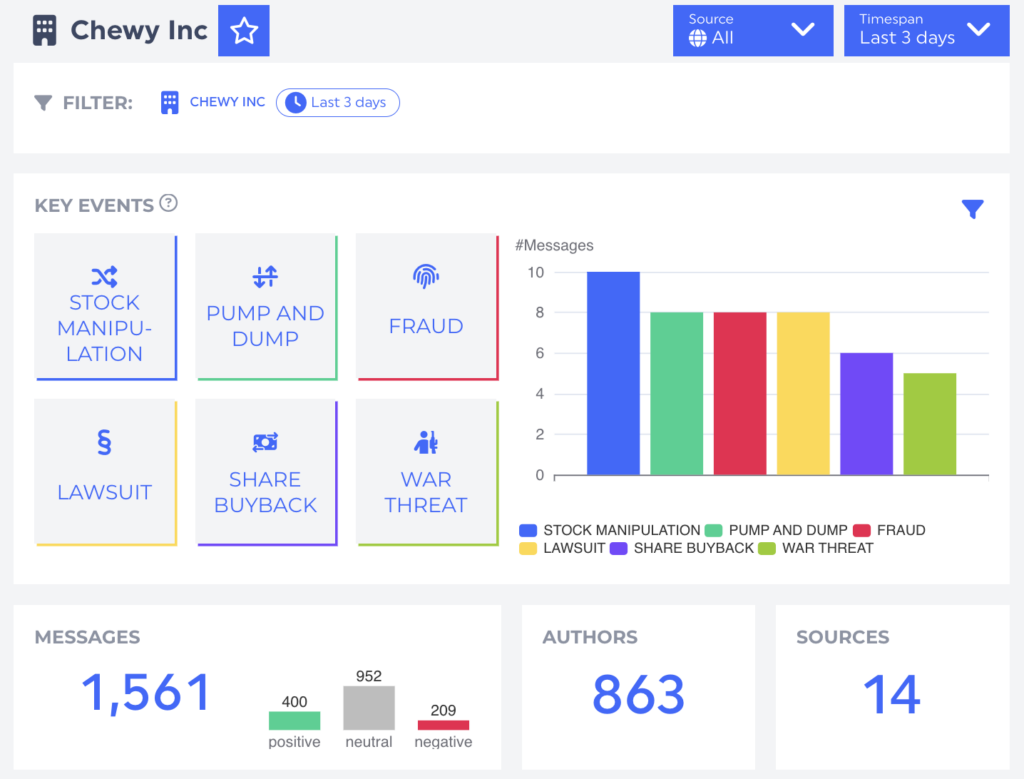Click the CHEWY INC filter tag
Screen dimensions: 1024x779
tap(214, 102)
